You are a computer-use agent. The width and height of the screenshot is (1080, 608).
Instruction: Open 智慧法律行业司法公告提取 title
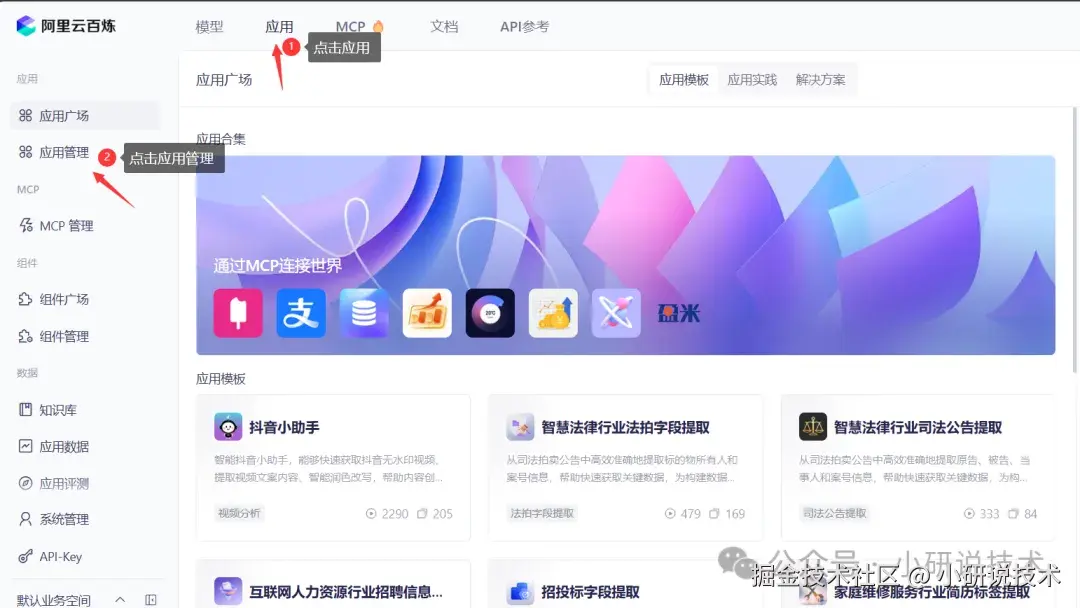[x=918, y=428]
